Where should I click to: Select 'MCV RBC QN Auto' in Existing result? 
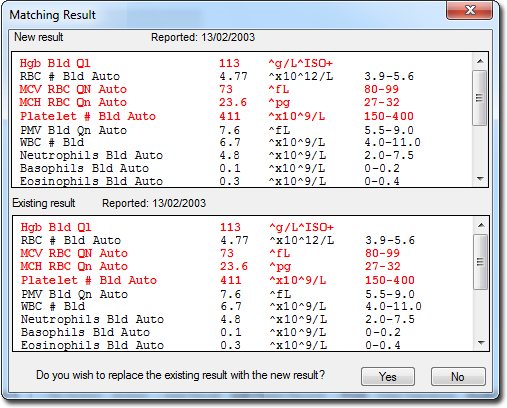(74, 253)
